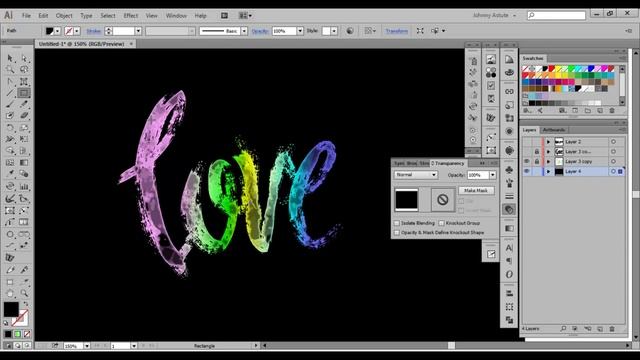Open the Stroke link in control bar

(x=93, y=31)
